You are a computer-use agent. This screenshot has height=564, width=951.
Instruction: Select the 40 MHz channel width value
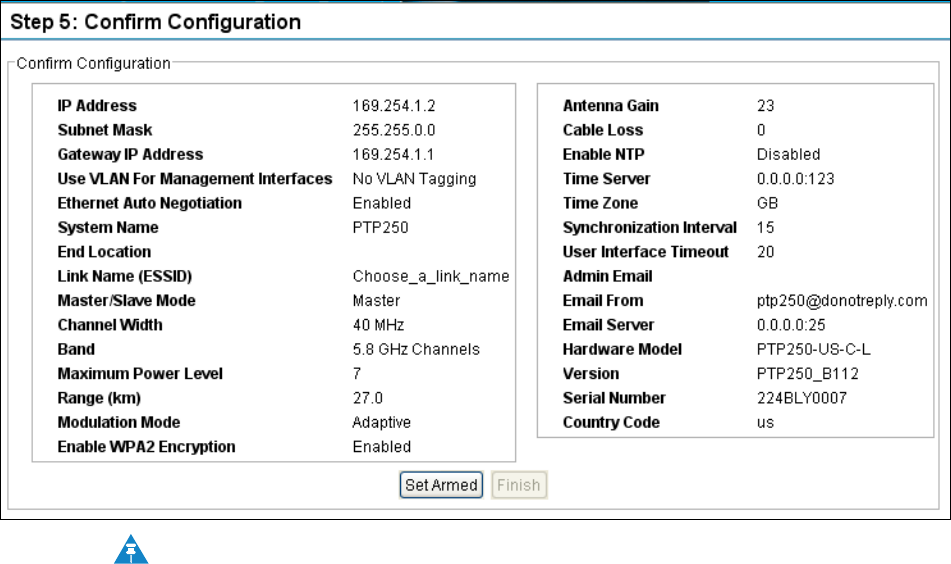tap(378, 325)
